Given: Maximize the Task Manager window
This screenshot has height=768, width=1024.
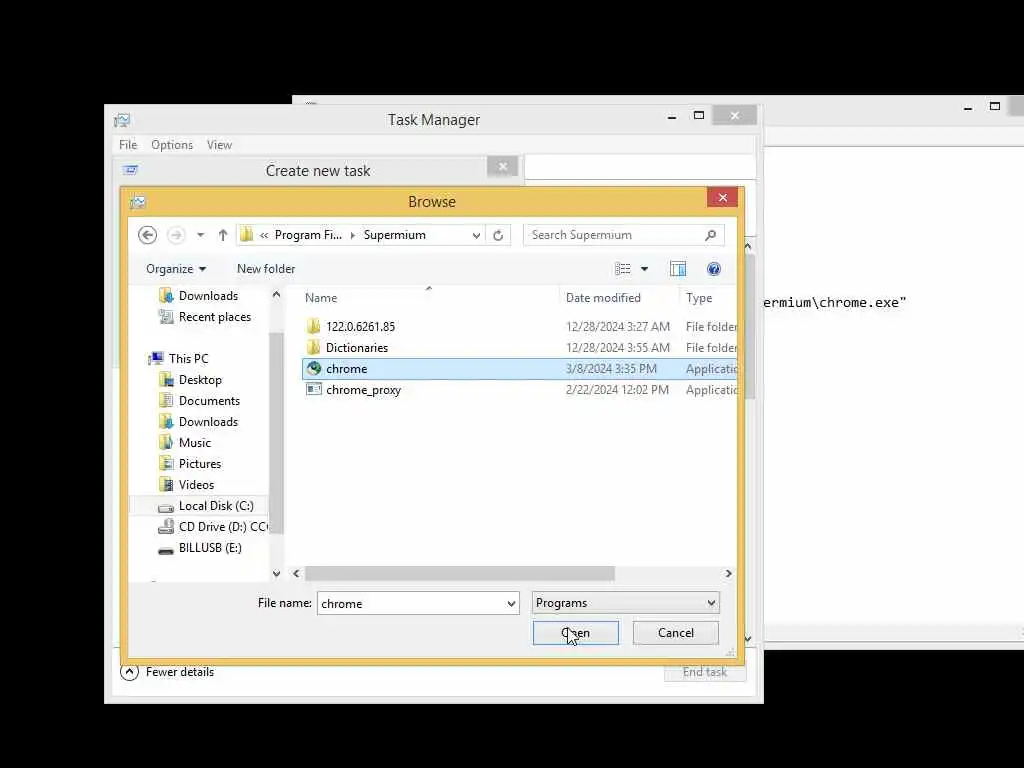Looking at the screenshot, I should (699, 116).
